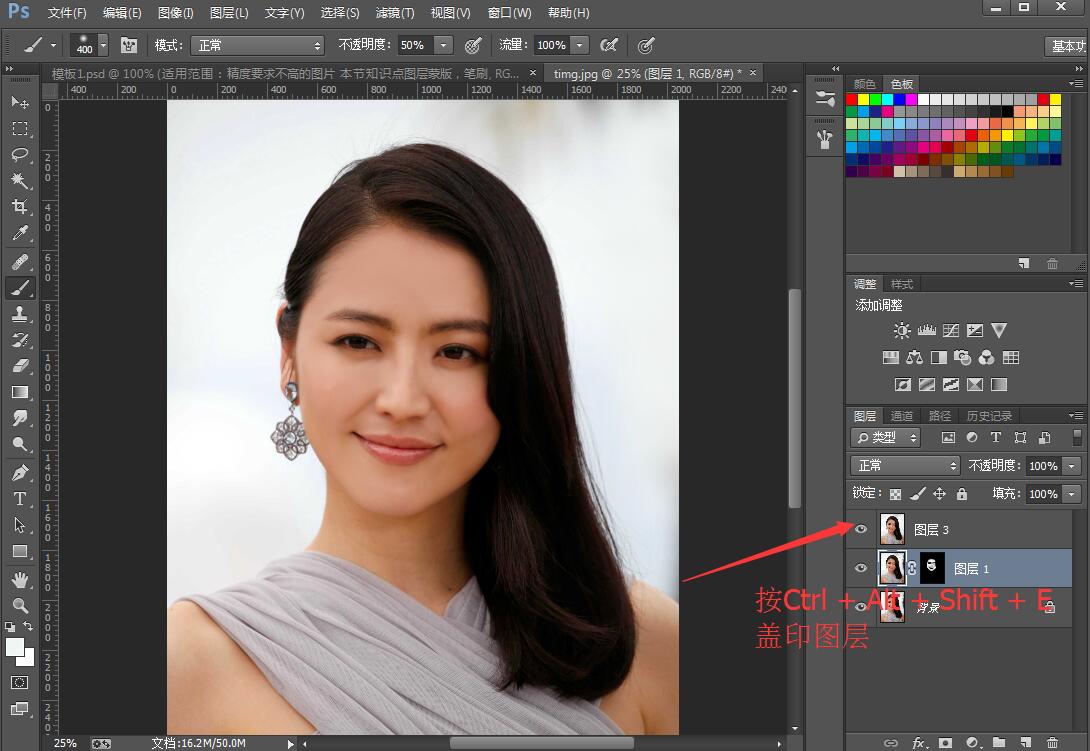This screenshot has width=1090, height=751.
Task: Select the Clone Stamp tool
Action: pyautogui.click(x=20, y=314)
